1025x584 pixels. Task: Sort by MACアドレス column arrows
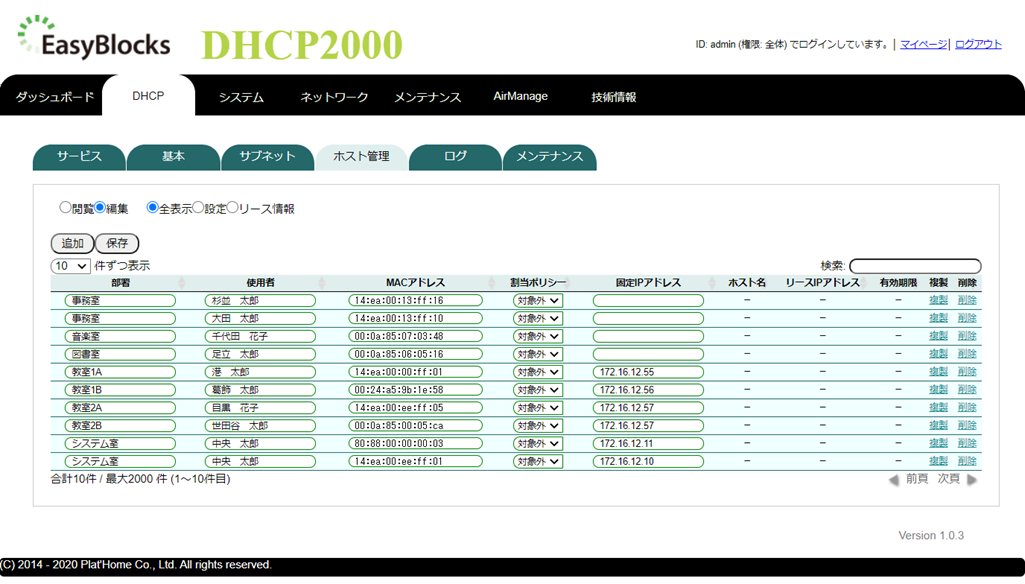(492, 283)
